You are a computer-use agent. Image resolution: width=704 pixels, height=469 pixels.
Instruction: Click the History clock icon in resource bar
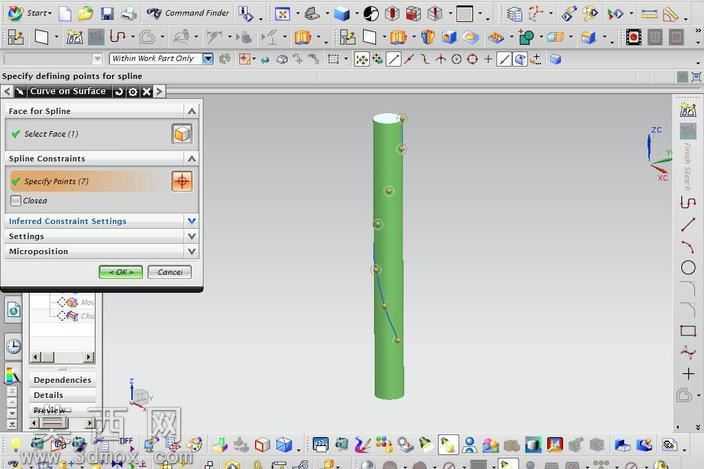pyautogui.click(x=14, y=347)
